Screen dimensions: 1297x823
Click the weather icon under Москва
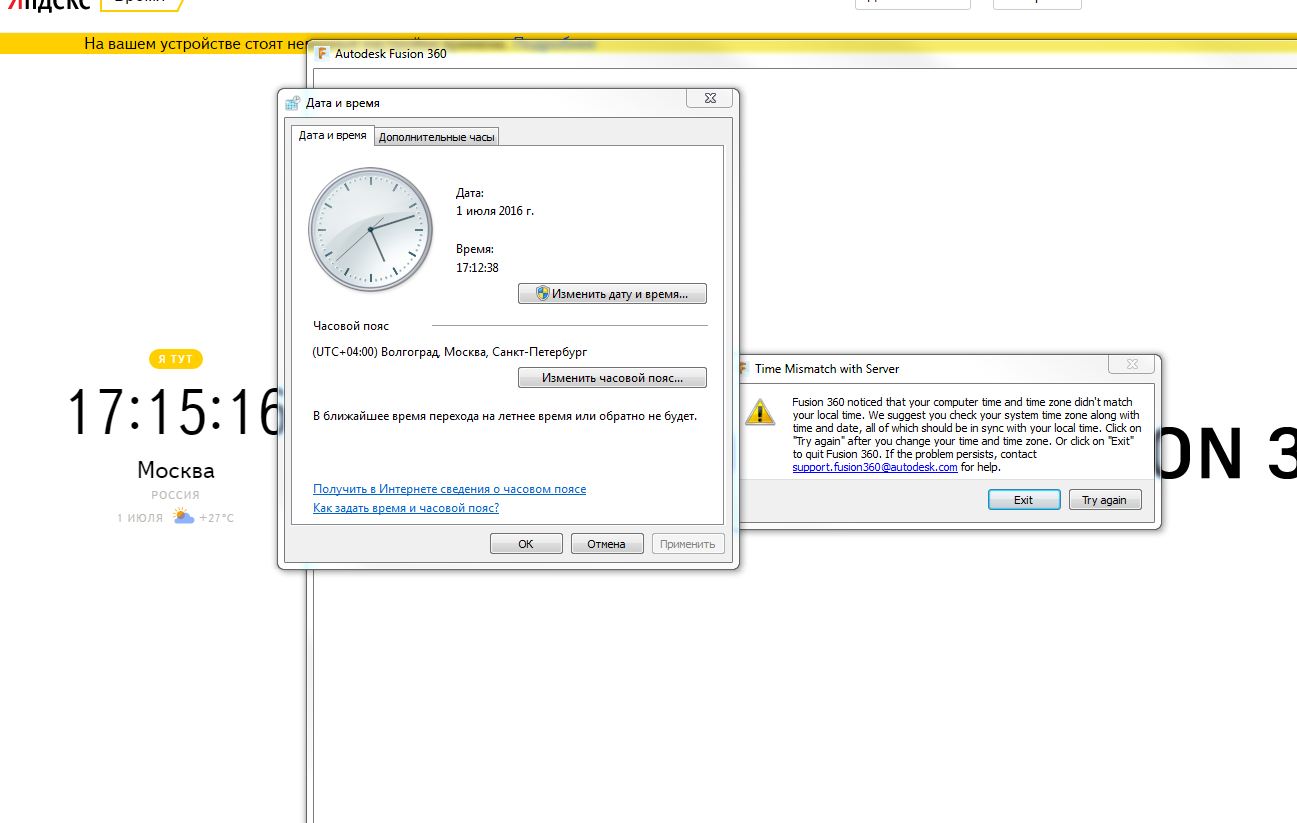pos(183,517)
